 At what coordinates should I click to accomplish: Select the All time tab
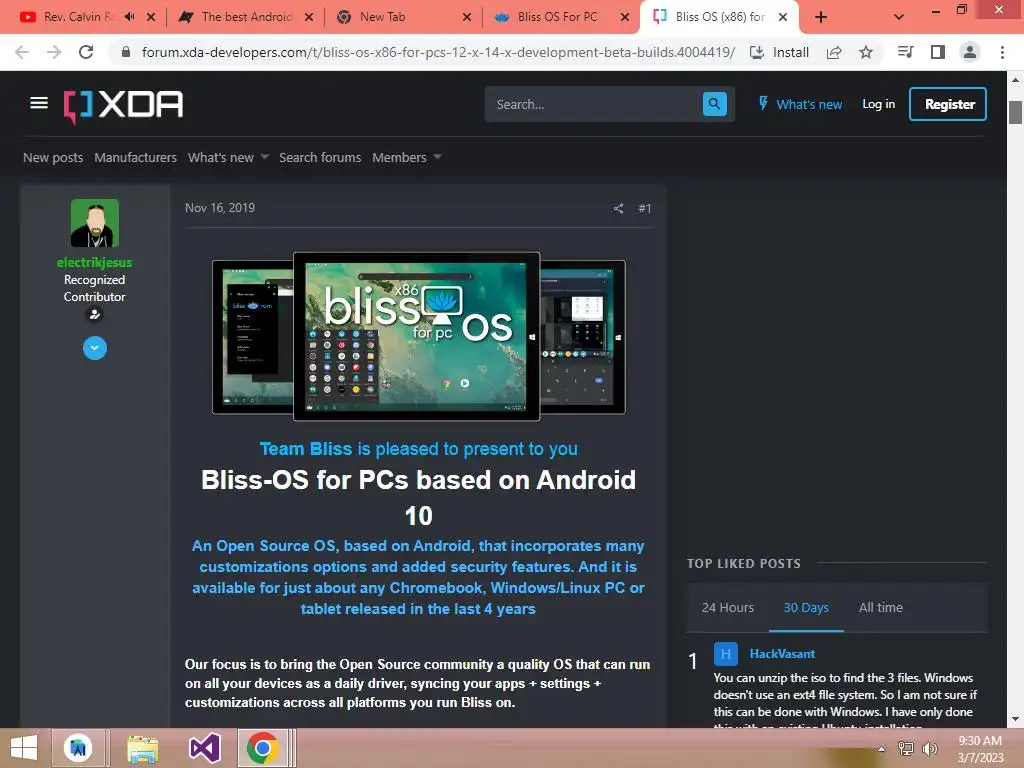click(880, 607)
